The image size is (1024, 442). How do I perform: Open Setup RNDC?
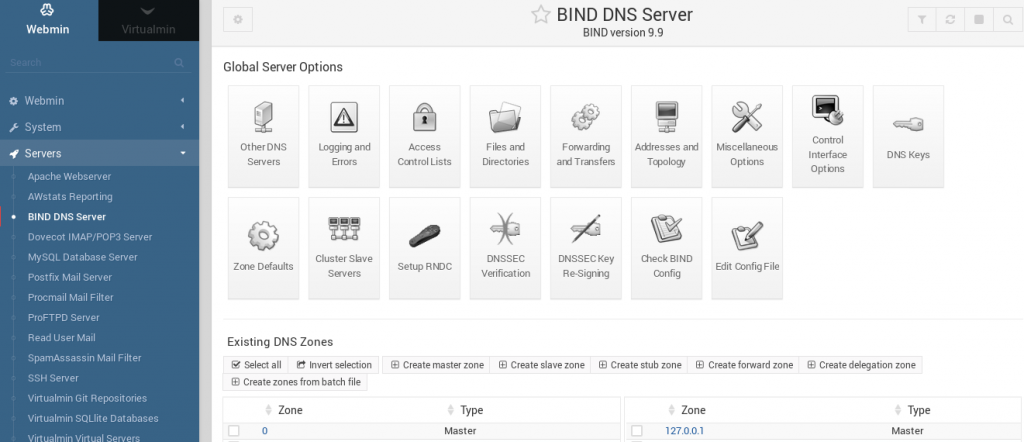(424, 248)
